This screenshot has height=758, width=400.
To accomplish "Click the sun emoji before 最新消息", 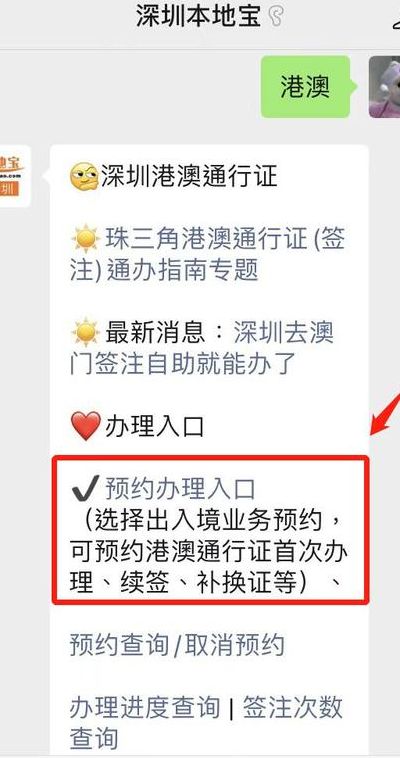I will click(x=85, y=333).
